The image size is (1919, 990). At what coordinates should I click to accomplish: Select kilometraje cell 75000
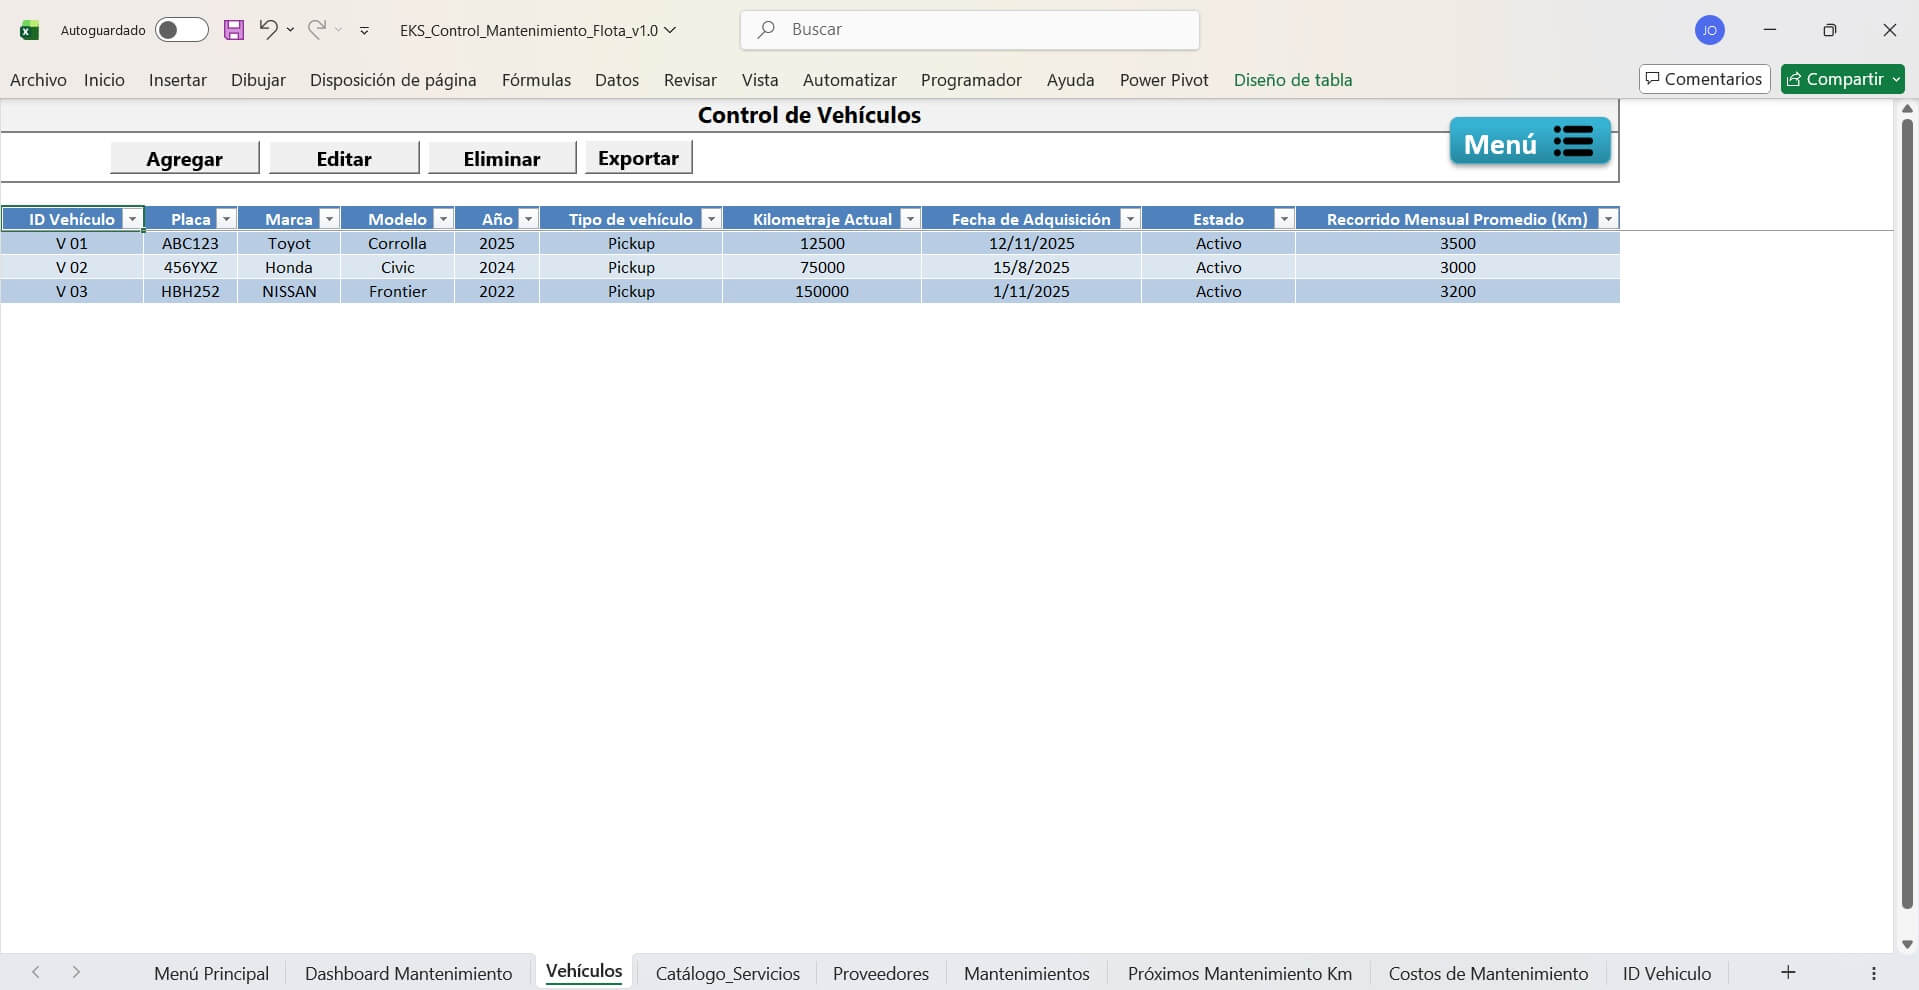coord(822,267)
